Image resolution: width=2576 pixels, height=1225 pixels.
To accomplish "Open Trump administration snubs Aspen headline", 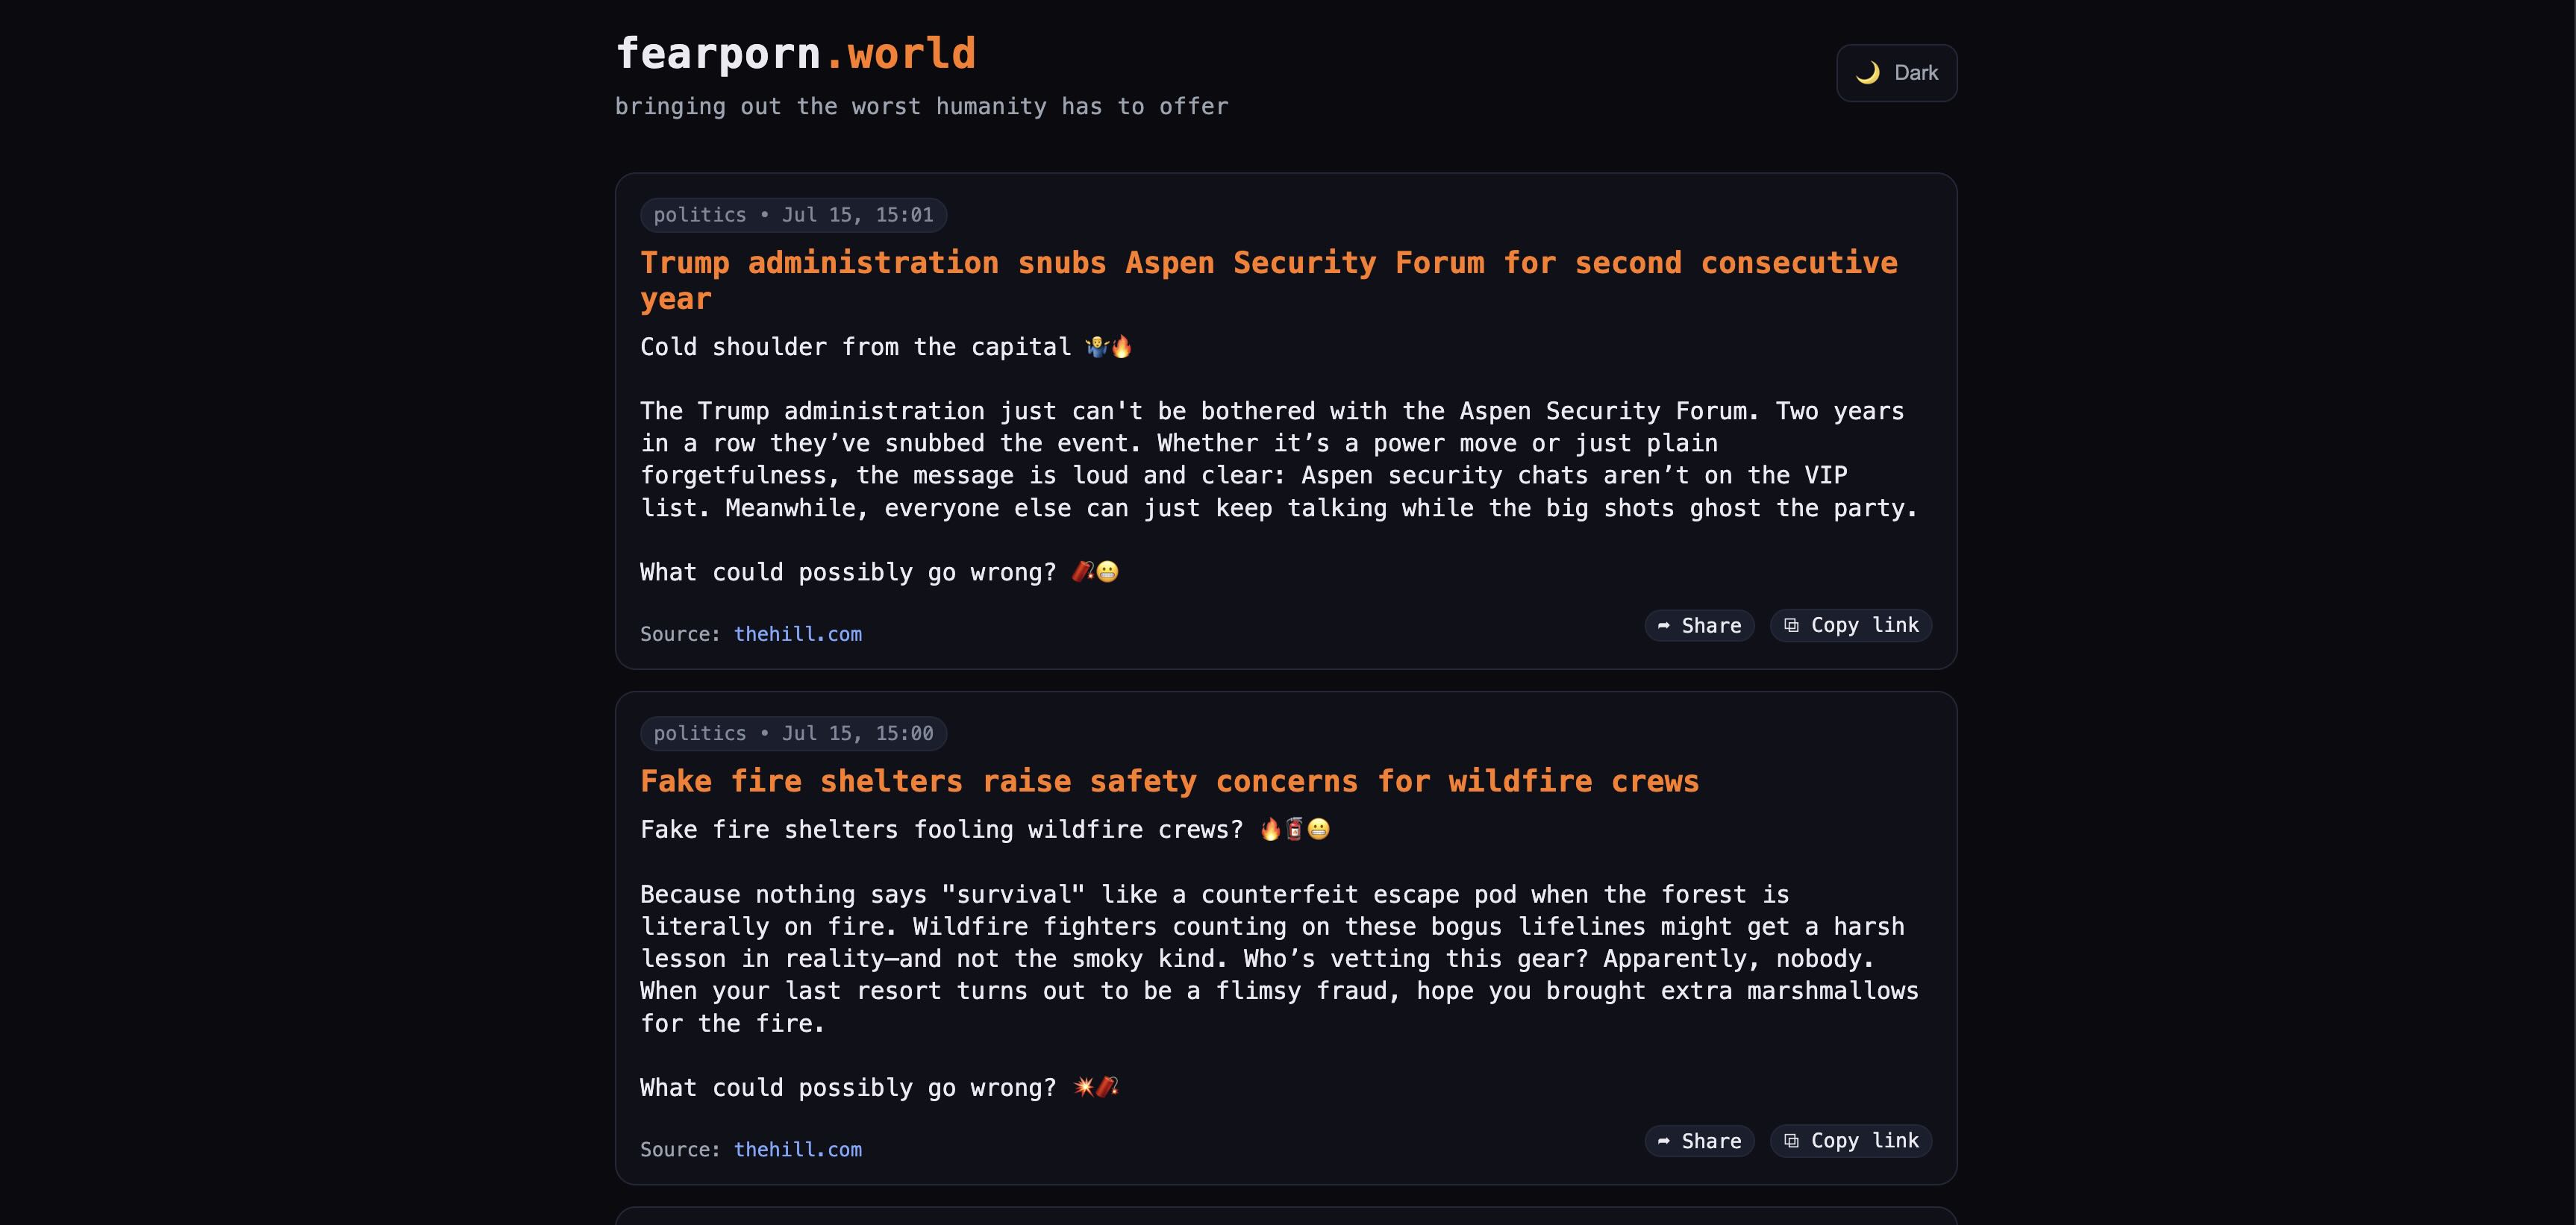I will (1268, 280).
